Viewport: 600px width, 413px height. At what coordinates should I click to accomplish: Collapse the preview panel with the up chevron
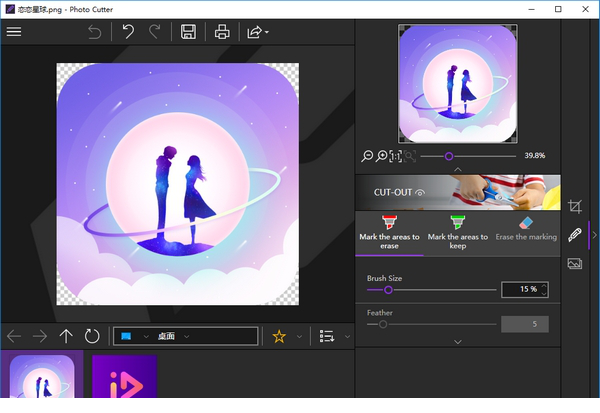coord(458,169)
